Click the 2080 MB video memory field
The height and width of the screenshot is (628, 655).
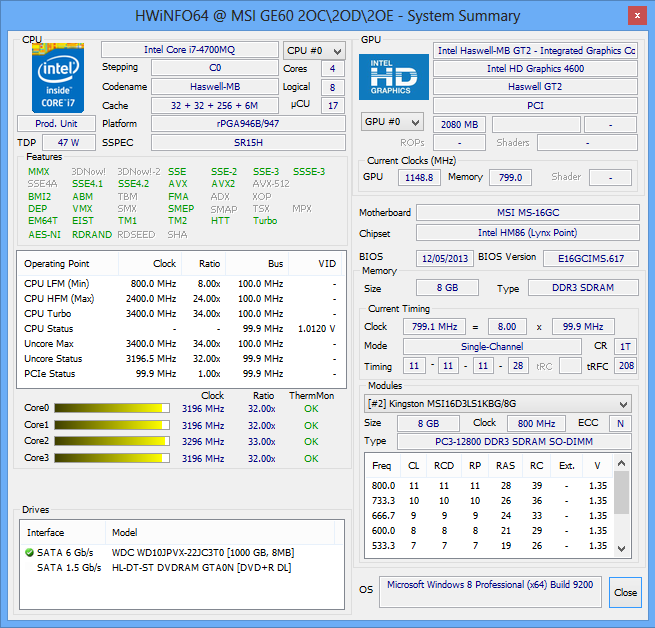click(460, 125)
